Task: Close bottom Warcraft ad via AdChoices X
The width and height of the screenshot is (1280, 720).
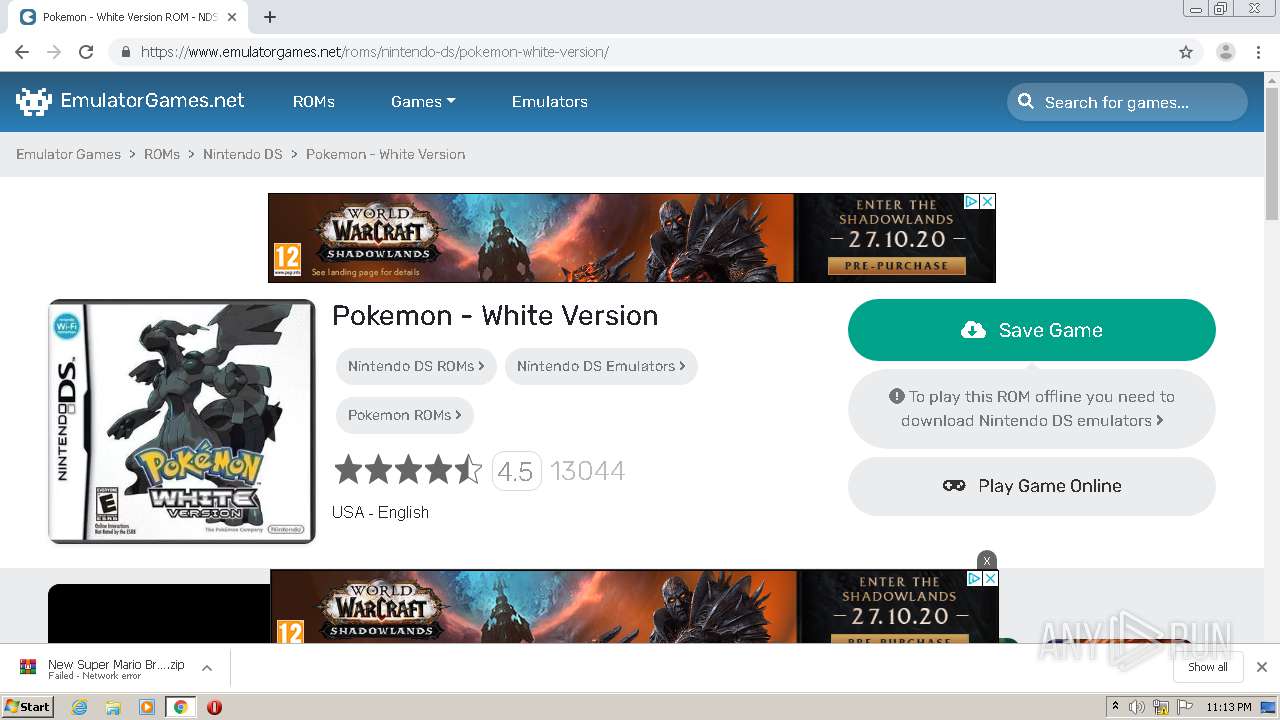Action: coord(990,579)
